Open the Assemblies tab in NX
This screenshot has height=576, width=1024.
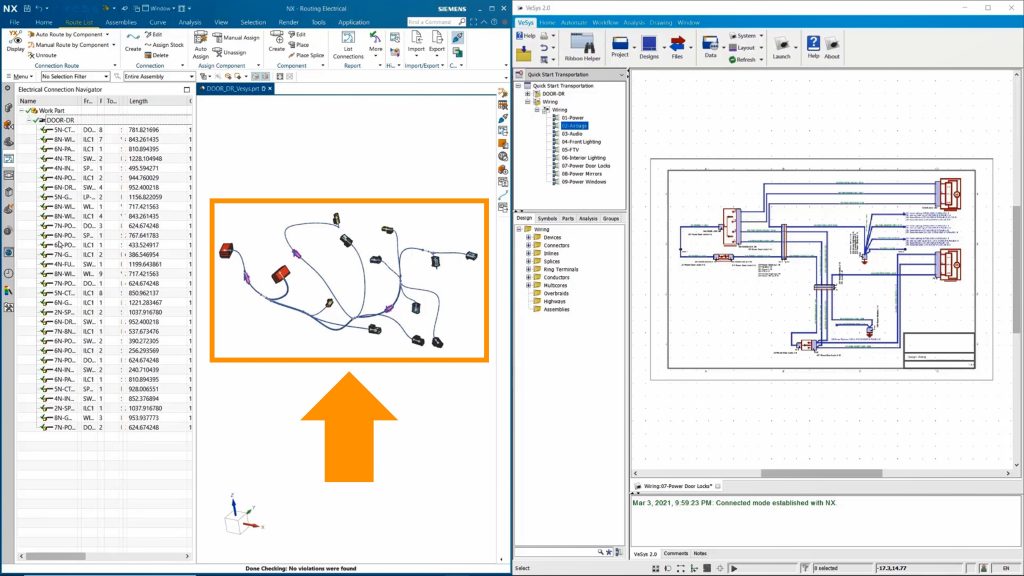121,22
